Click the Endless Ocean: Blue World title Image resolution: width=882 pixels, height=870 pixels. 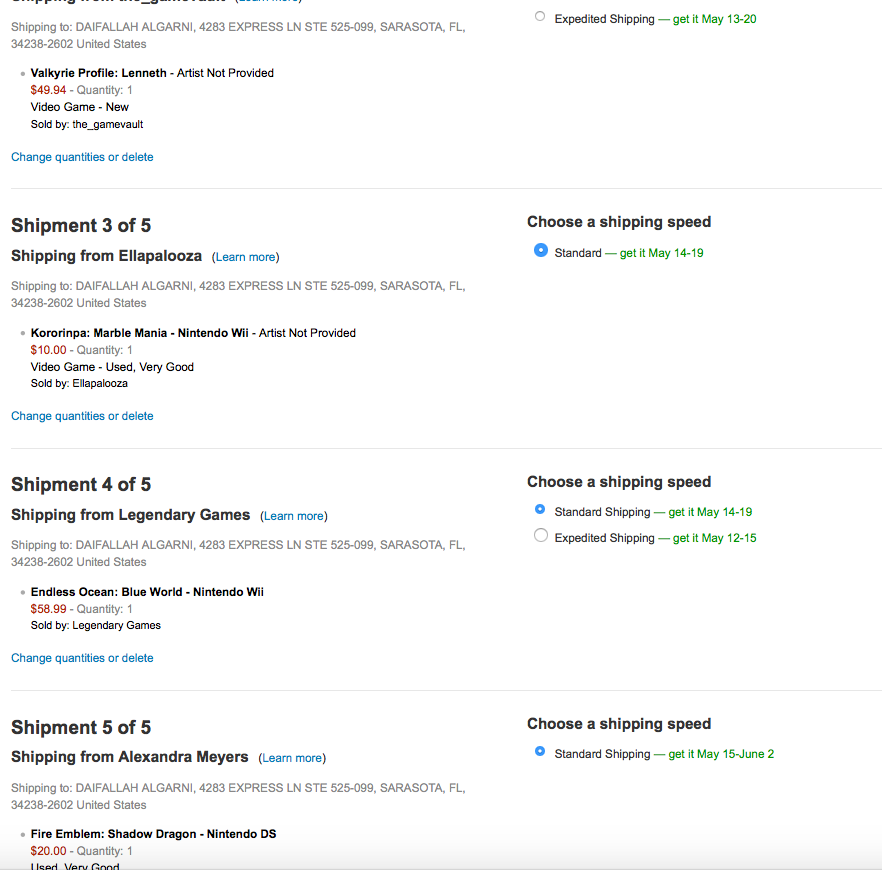click(x=147, y=592)
